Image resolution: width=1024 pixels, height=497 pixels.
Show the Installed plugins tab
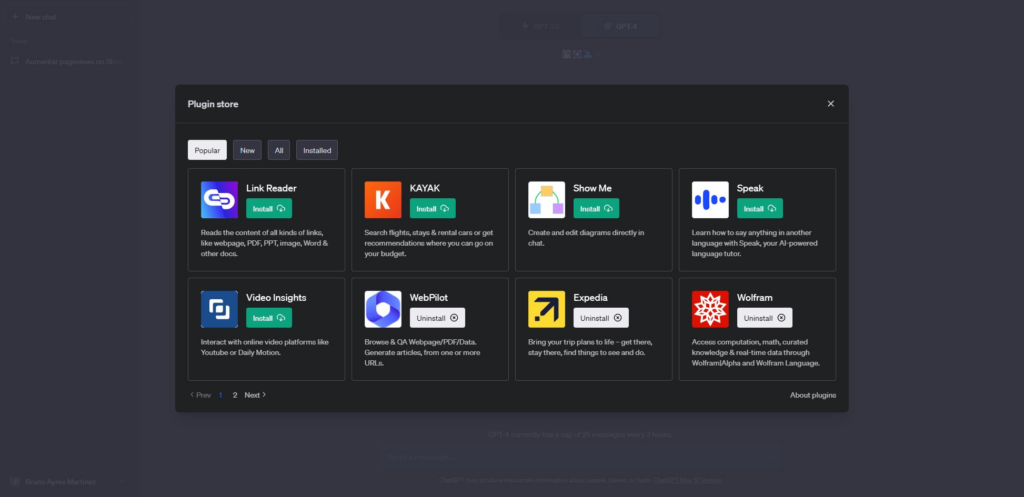tap(317, 150)
